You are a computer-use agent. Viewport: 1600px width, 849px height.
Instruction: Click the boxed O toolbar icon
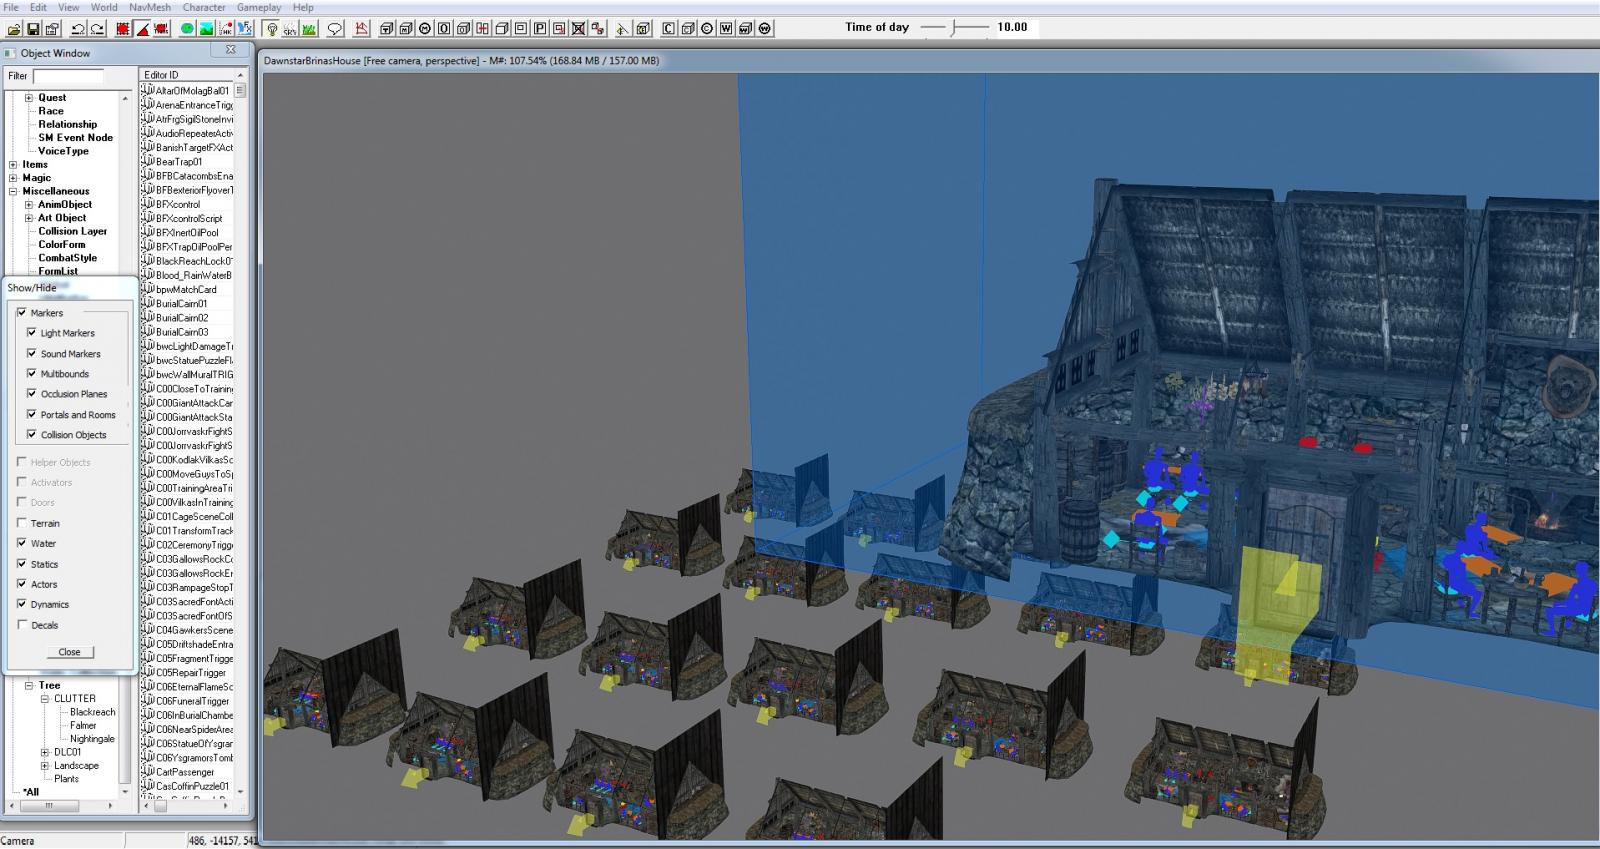click(x=445, y=29)
